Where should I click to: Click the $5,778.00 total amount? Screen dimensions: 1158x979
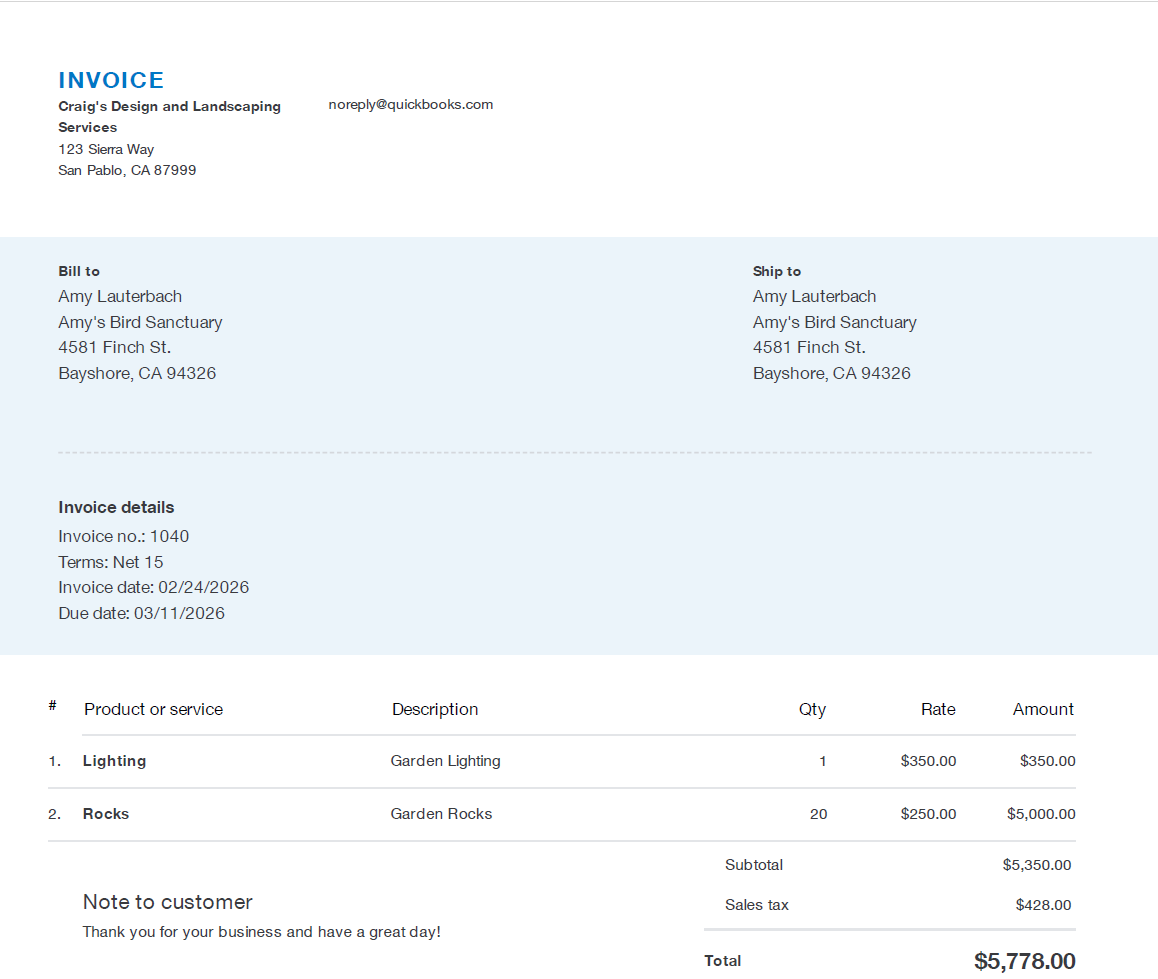coord(1024,961)
